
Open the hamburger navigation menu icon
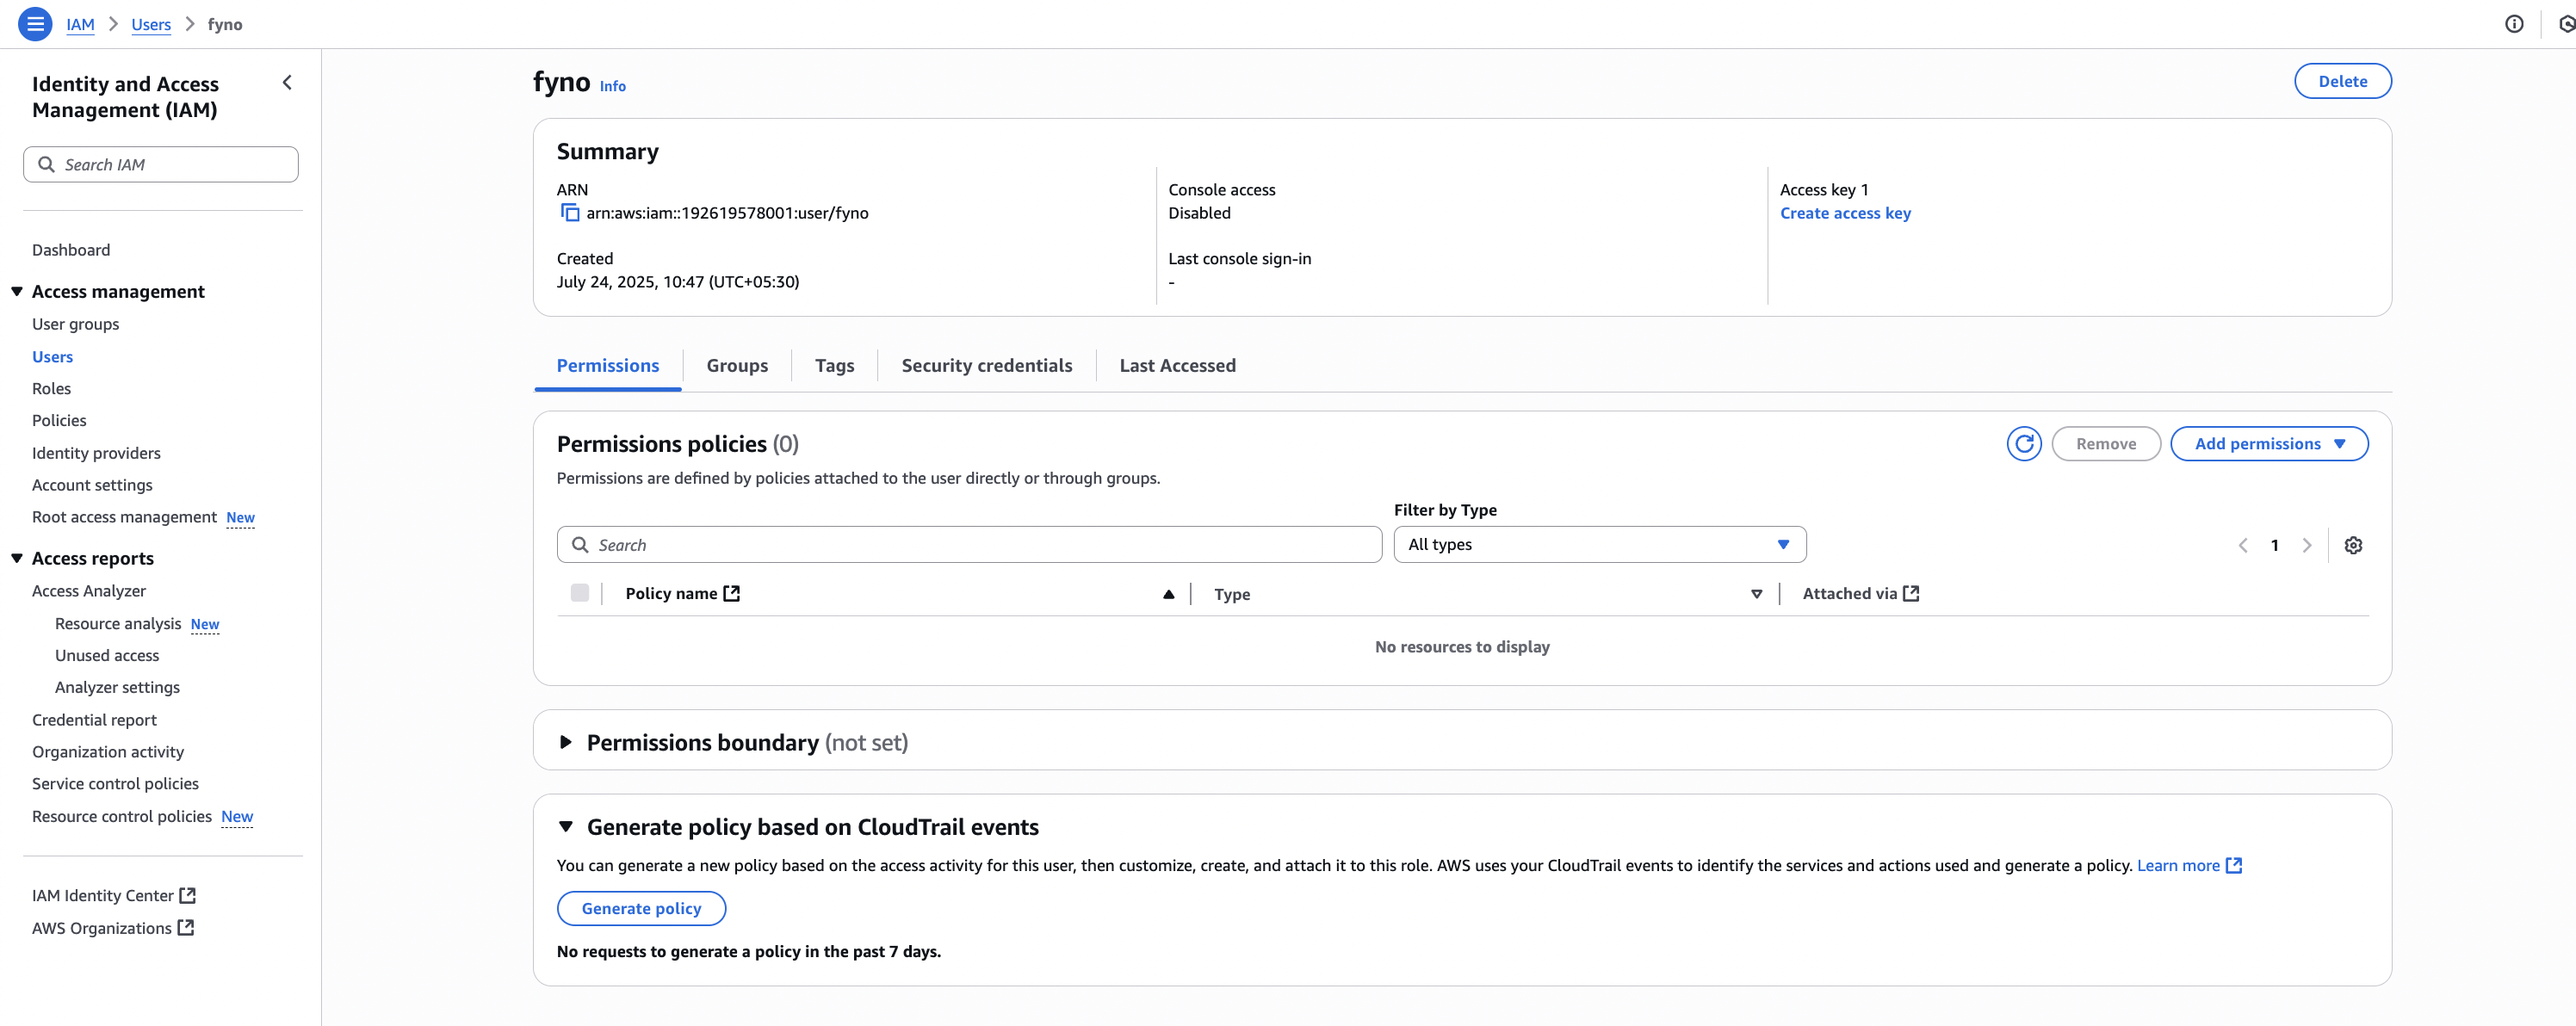[x=35, y=23]
